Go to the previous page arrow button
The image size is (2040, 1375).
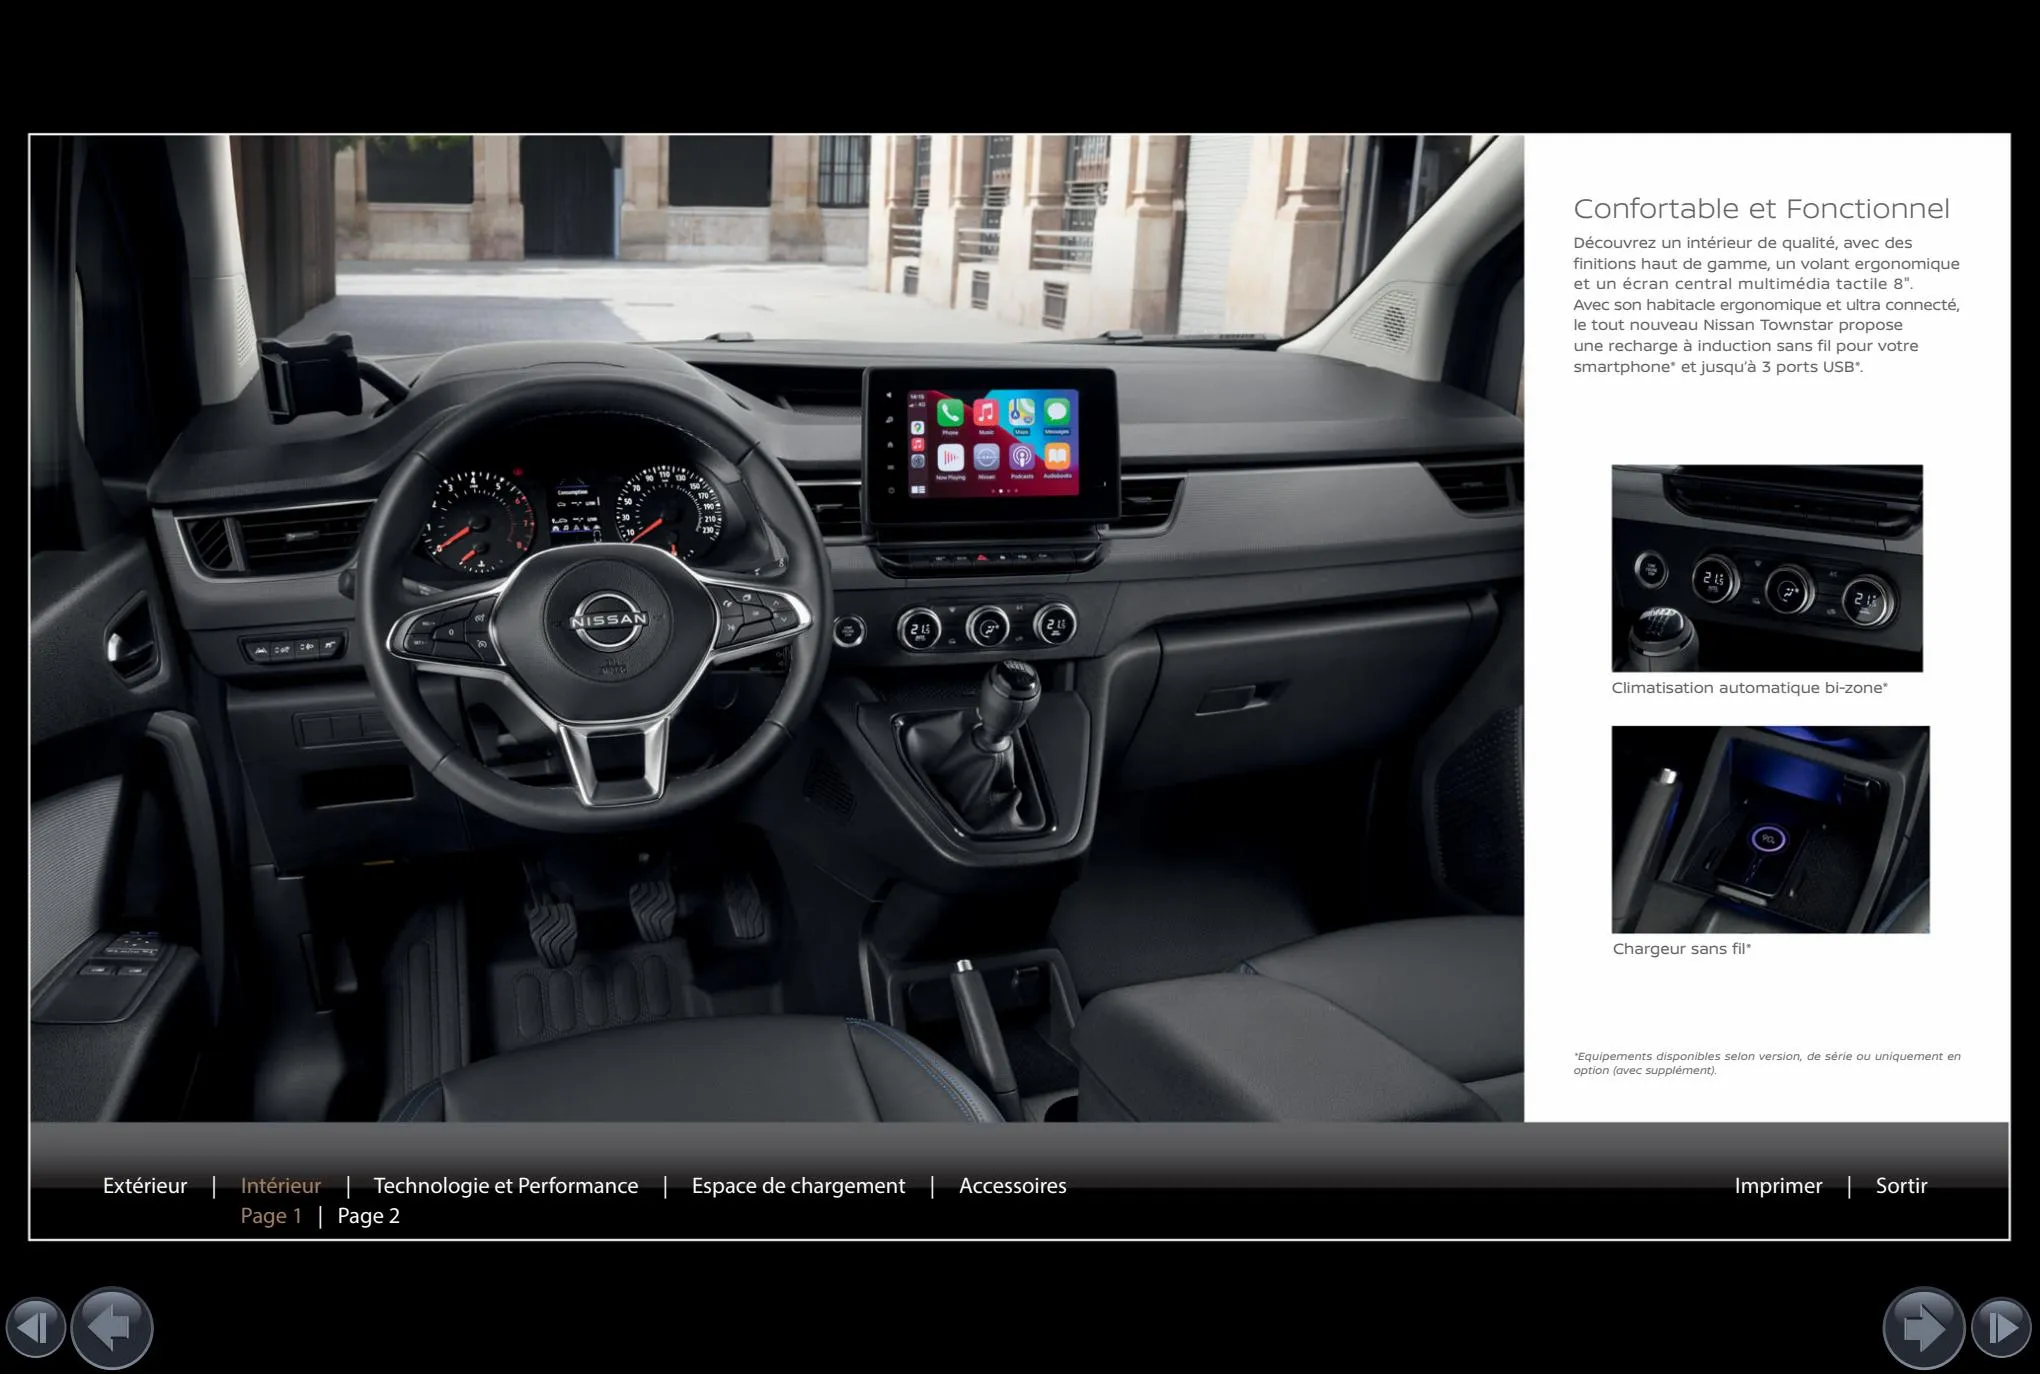[x=112, y=1328]
